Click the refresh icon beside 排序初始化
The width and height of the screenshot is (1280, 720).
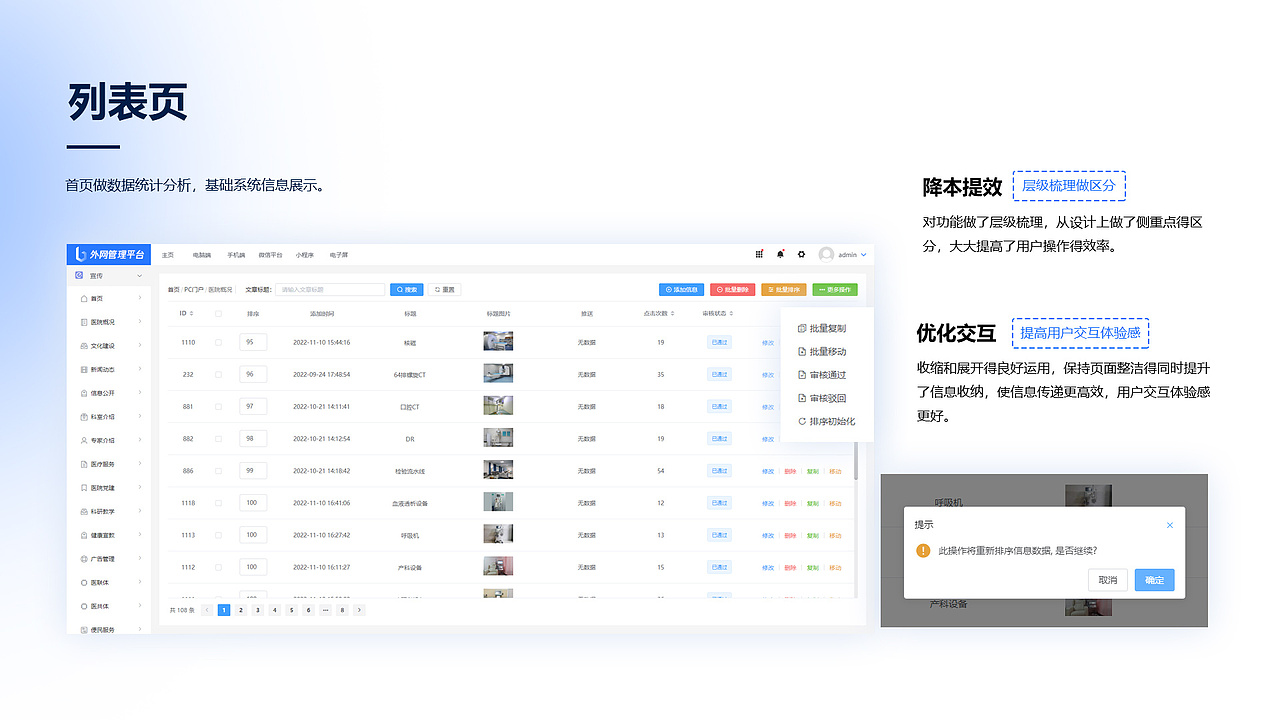pos(802,421)
